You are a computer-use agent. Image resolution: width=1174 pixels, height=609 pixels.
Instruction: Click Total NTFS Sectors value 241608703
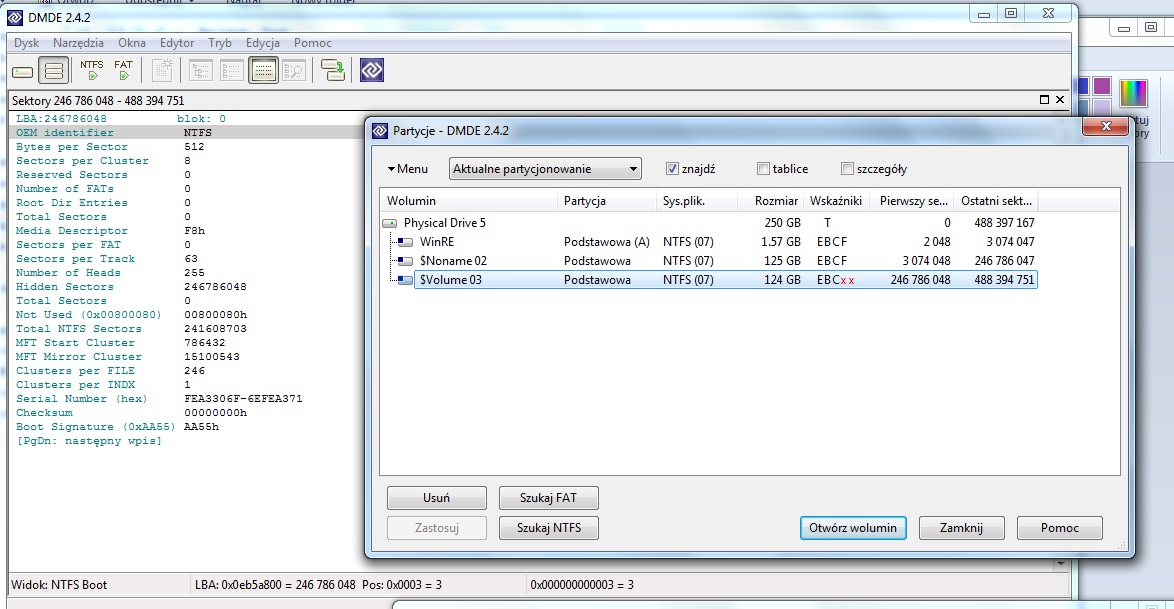[x=216, y=329]
